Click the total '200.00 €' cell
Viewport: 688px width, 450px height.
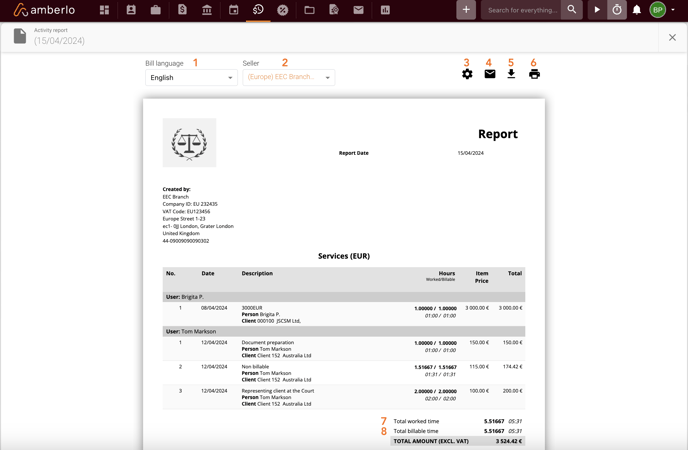pos(512,391)
